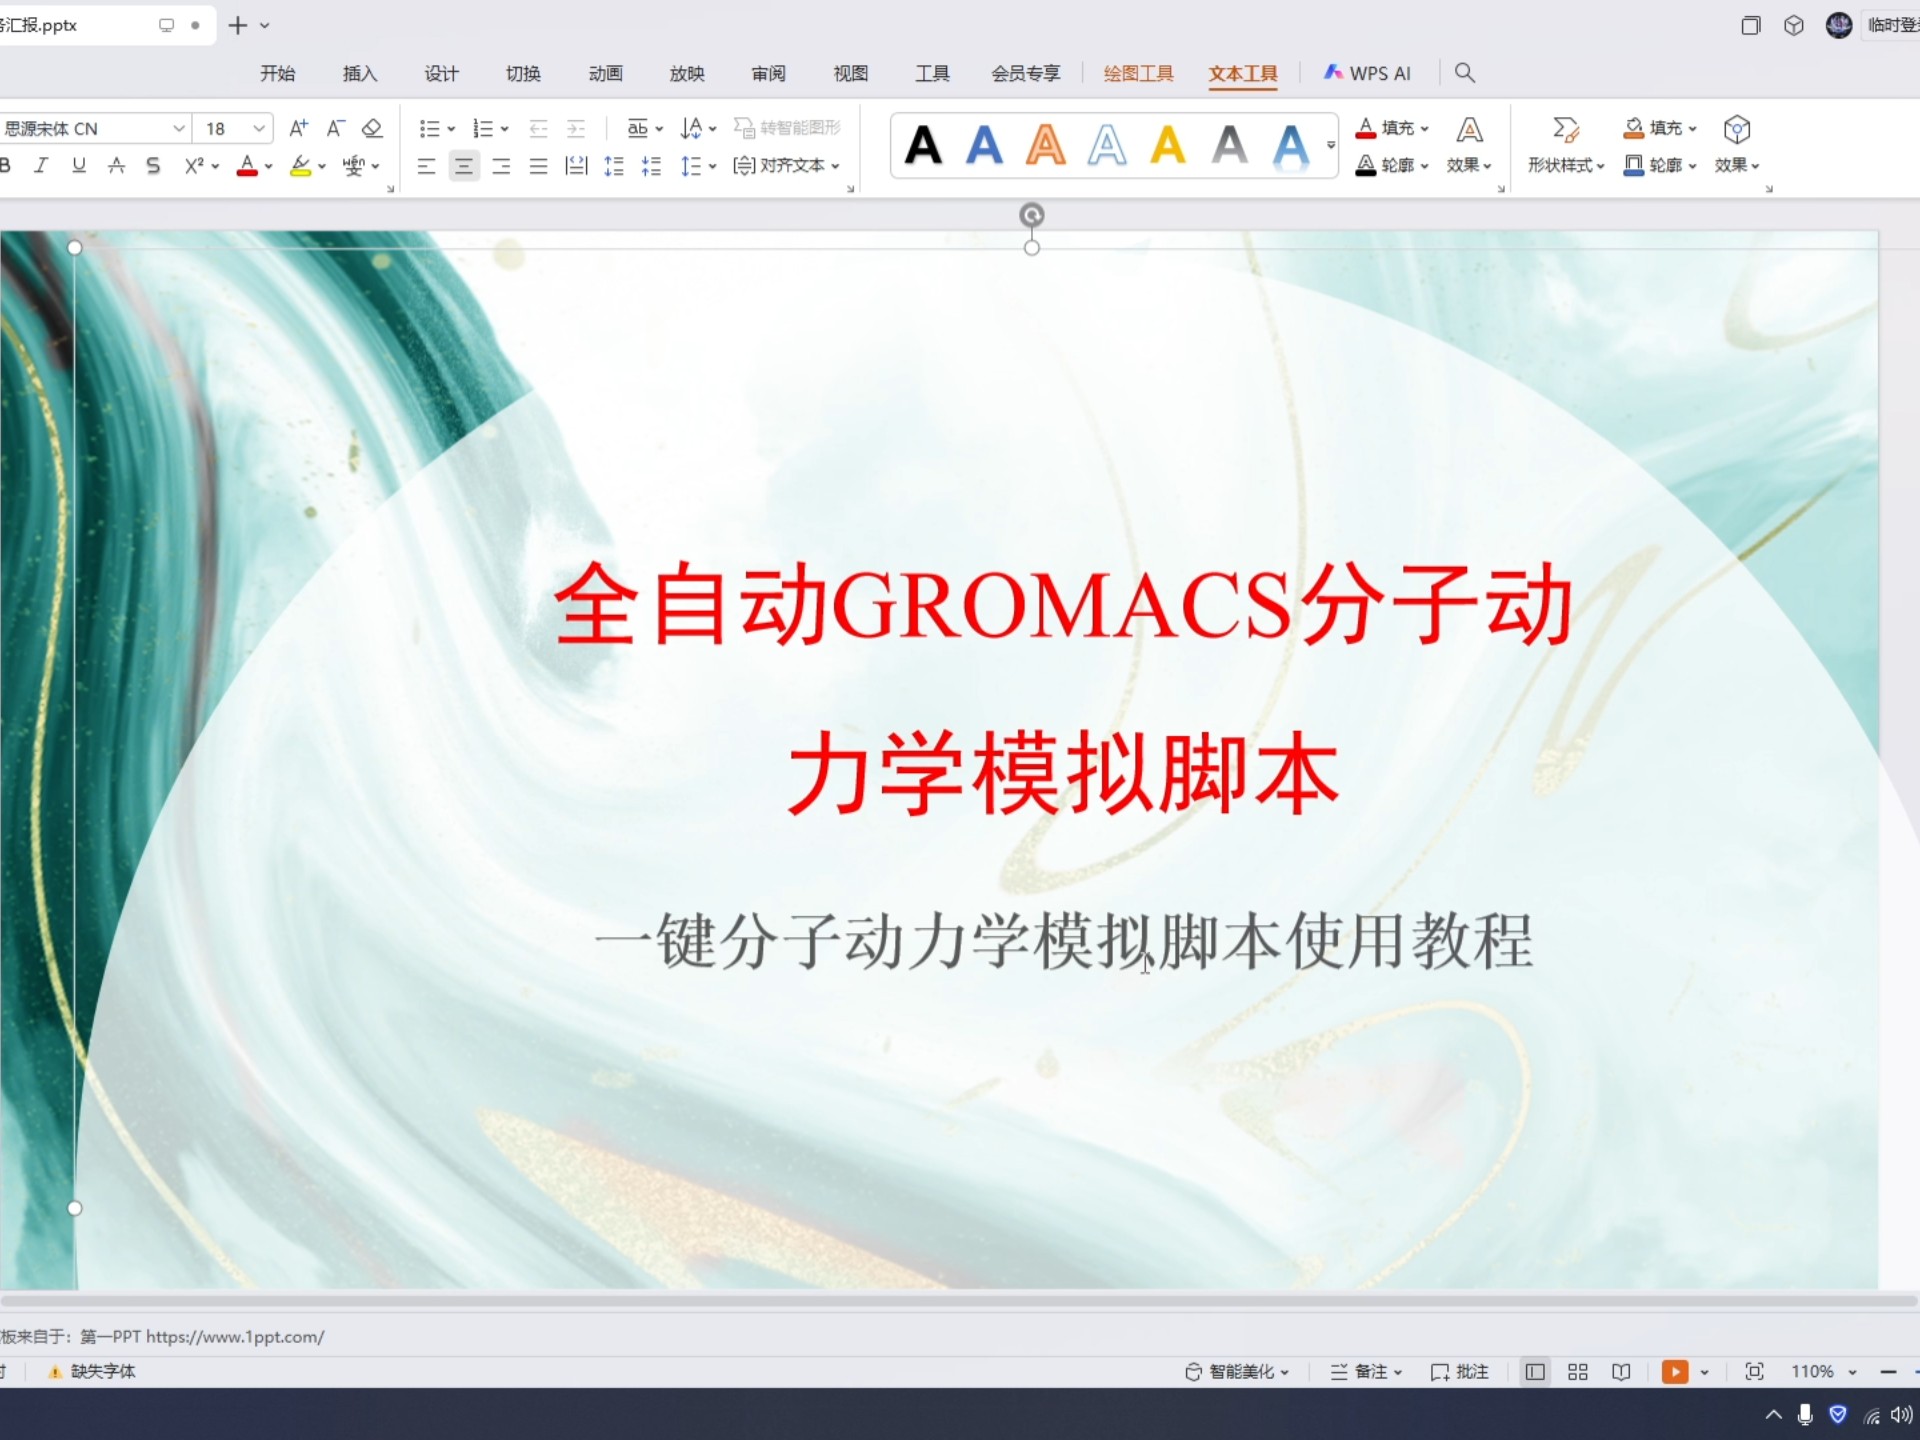
Task: Clear formatting with eraser icon
Action: [372, 128]
